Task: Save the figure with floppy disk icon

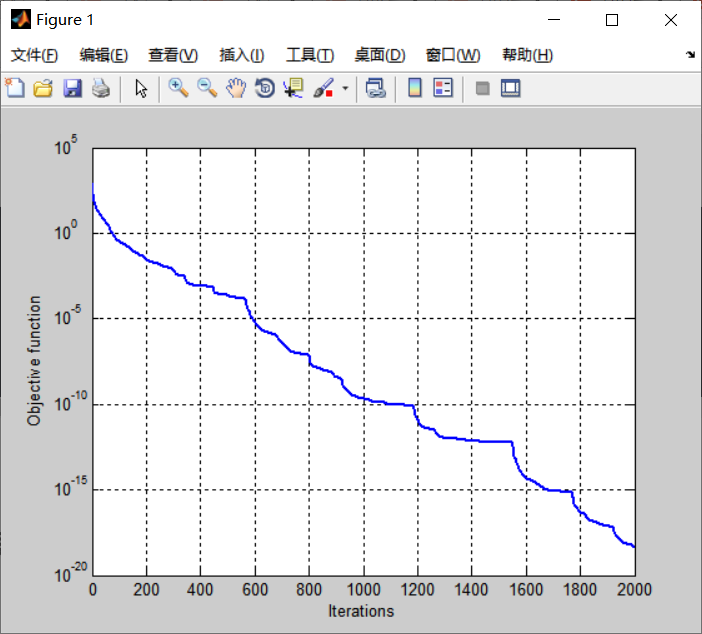Action: coord(73,88)
